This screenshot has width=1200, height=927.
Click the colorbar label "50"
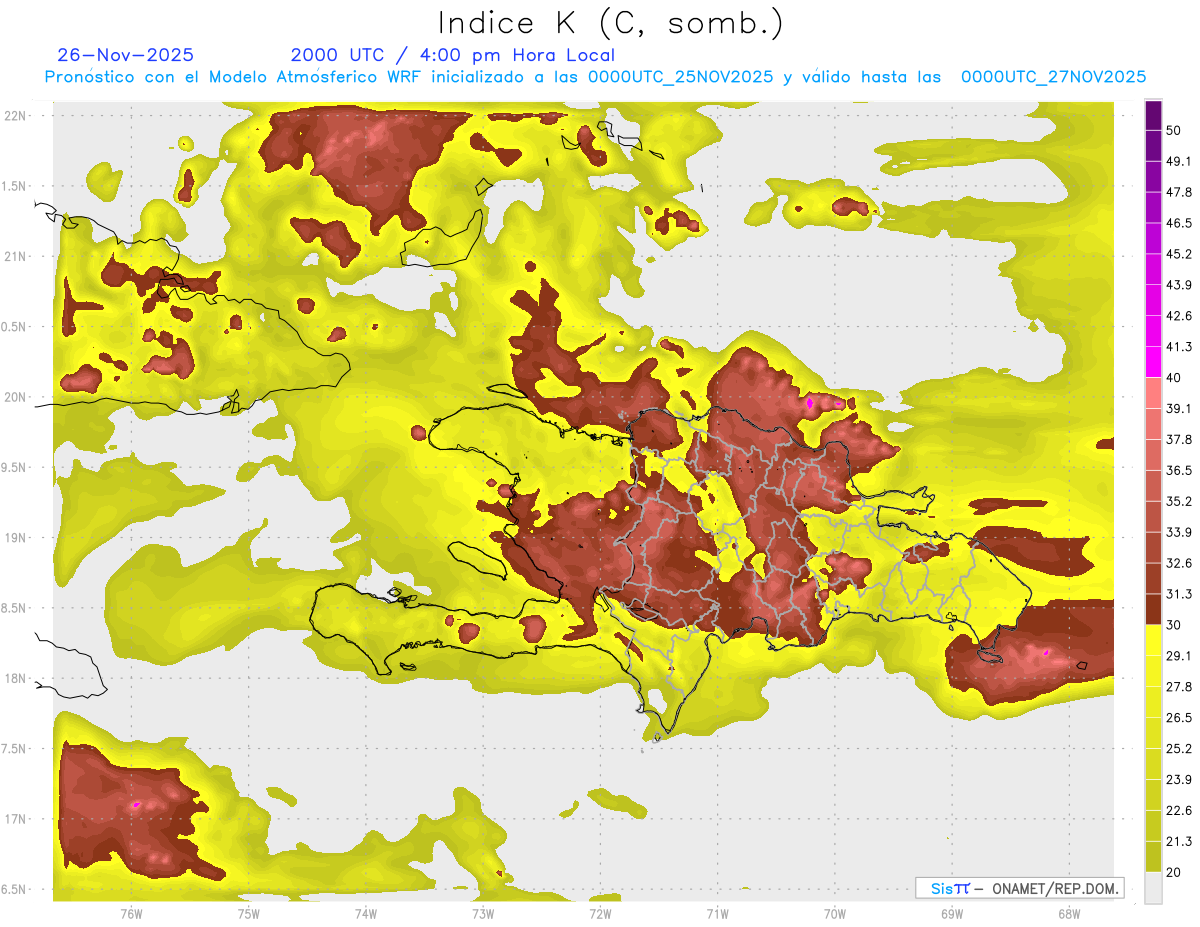coord(1174,131)
